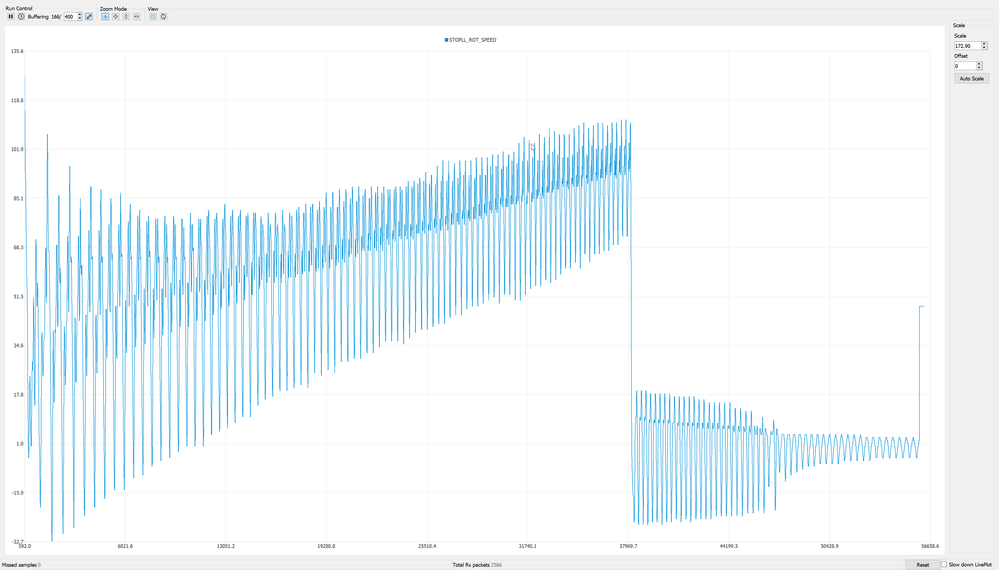Click the STOPLL_ROT_SPEED legend entry

pyautogui.click(x=470, y=40)
